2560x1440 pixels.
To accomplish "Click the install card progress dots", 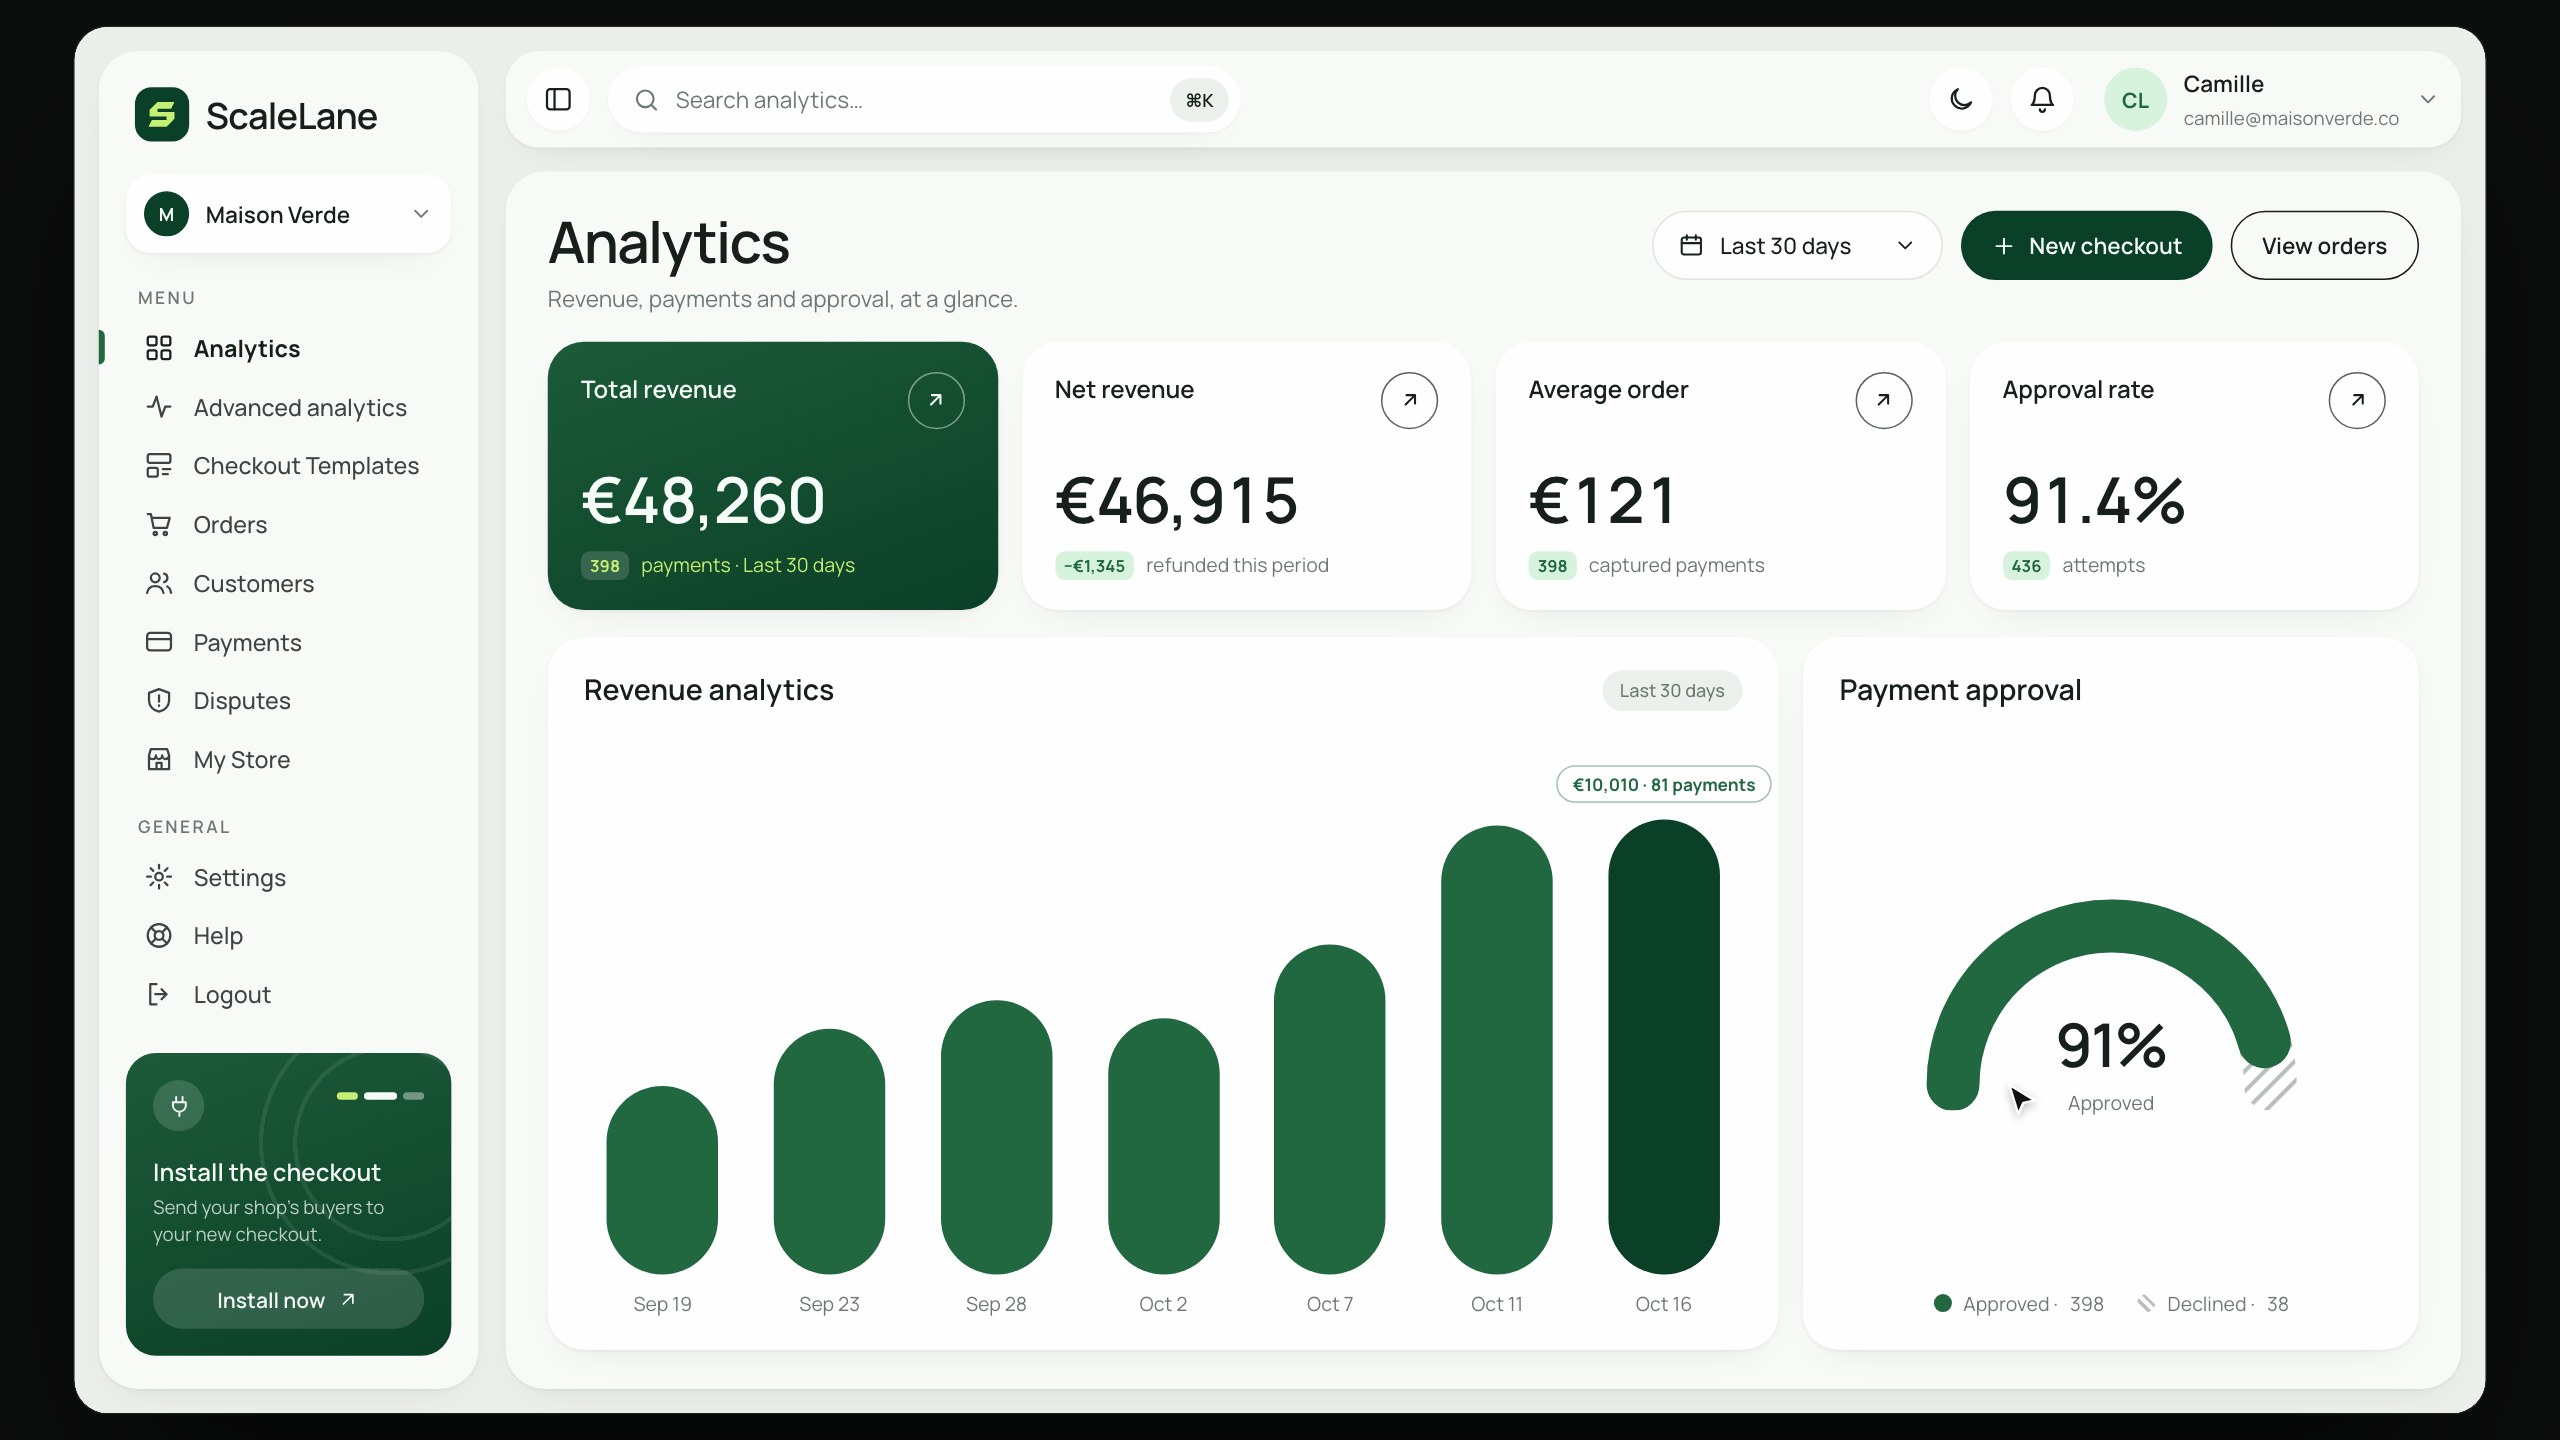I will click(x=380, y=1096).
